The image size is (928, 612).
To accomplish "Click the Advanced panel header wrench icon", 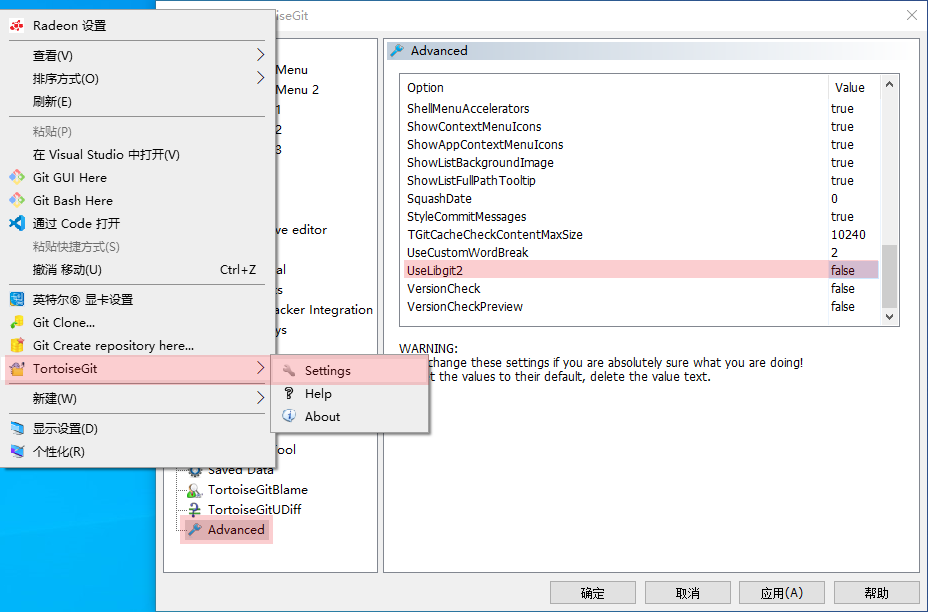I will click(397, 51).
